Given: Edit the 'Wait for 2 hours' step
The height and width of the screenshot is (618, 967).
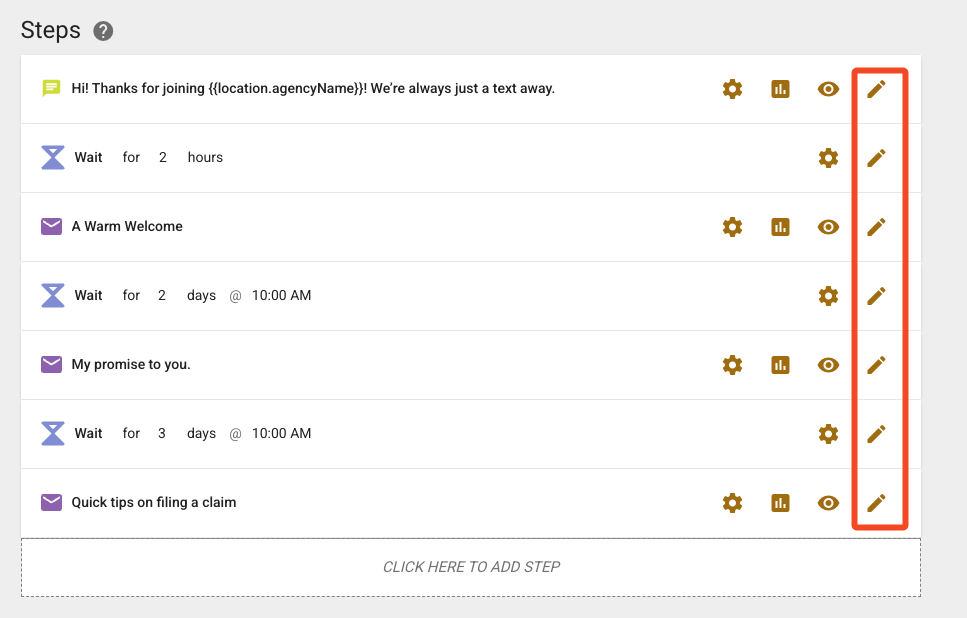Looking at the screenshot, I should point(876,158).
